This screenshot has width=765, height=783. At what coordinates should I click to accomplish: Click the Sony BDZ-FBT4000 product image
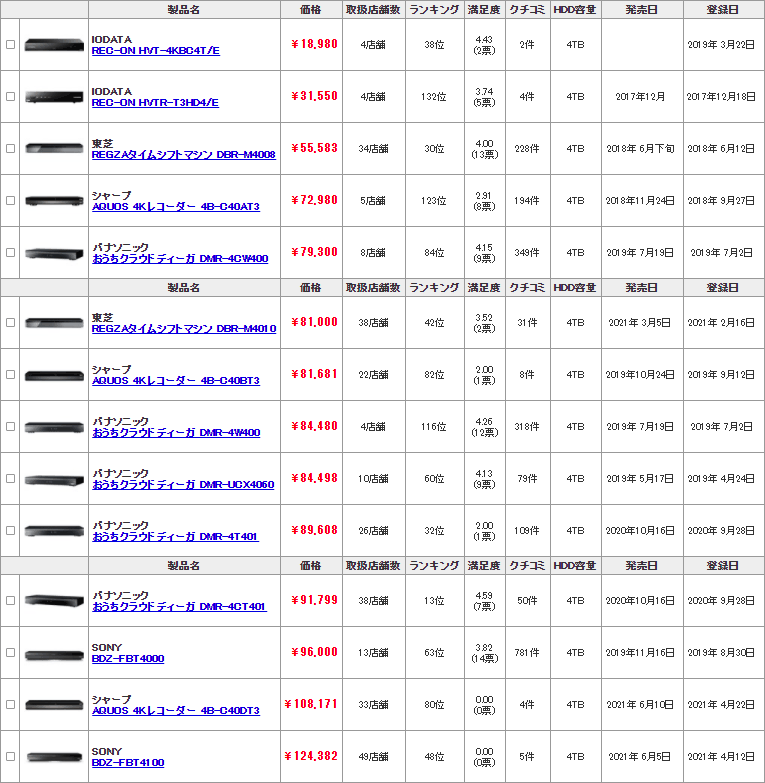(x=54, y=655)
